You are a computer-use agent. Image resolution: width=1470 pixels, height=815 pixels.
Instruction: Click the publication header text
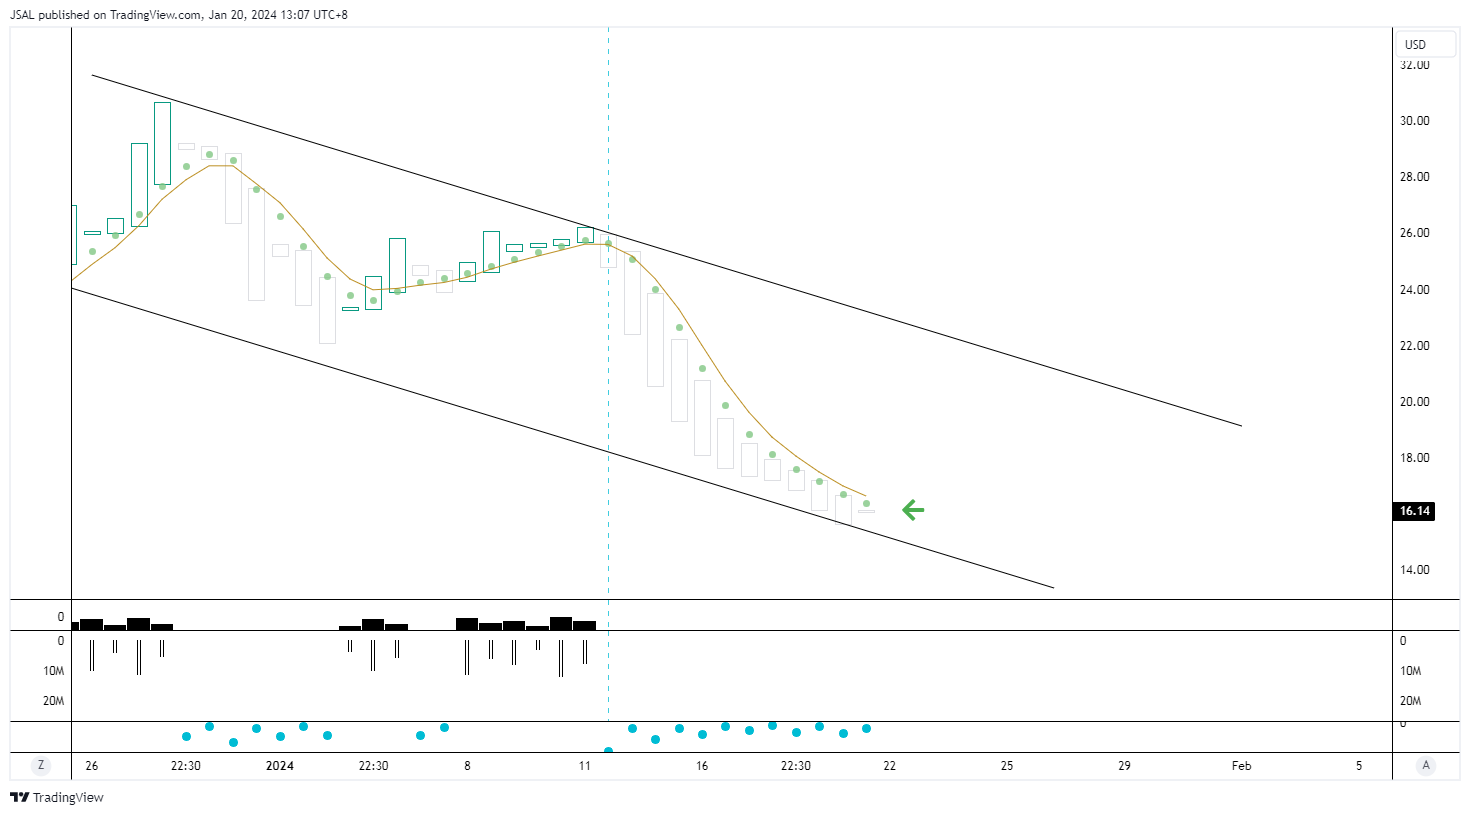click(x=179, y=14)
